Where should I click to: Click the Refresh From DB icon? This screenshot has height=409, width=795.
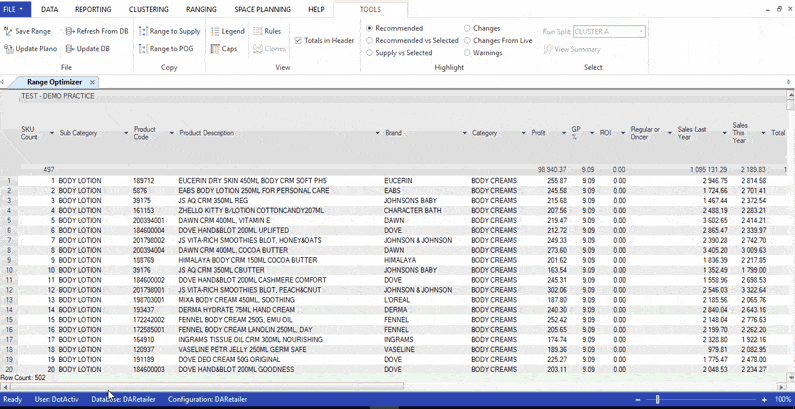pos(70,31)
